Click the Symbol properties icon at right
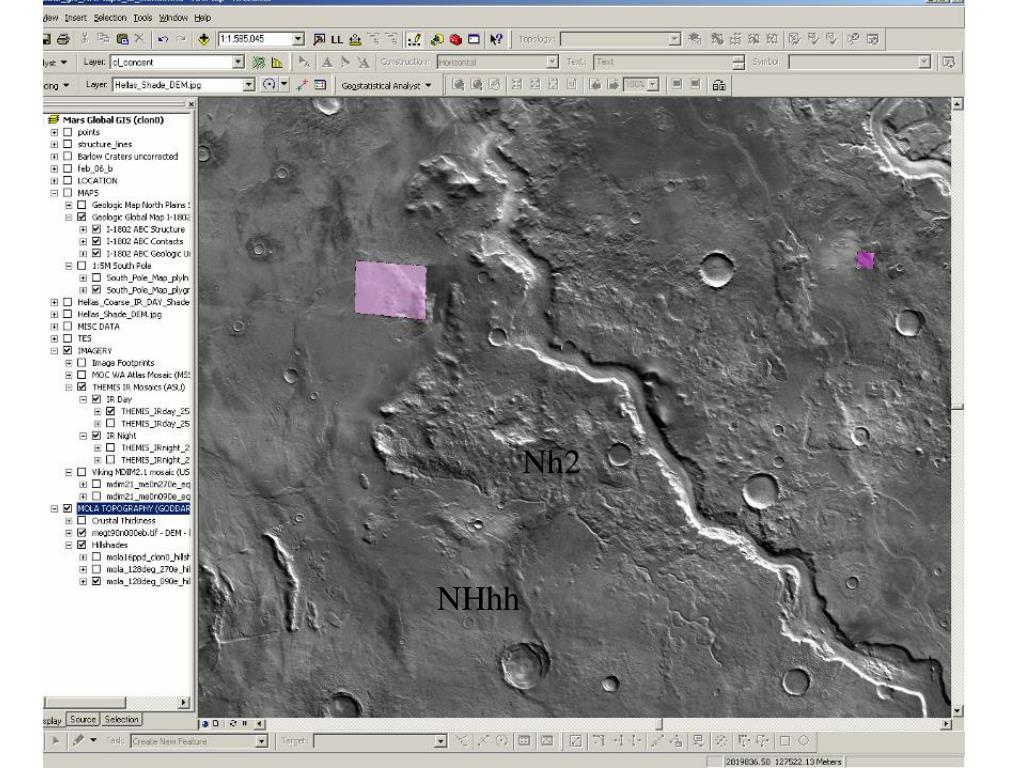The height and width of the screenshot is (768, 1024). pyautogui.click(x=949, y=62)
